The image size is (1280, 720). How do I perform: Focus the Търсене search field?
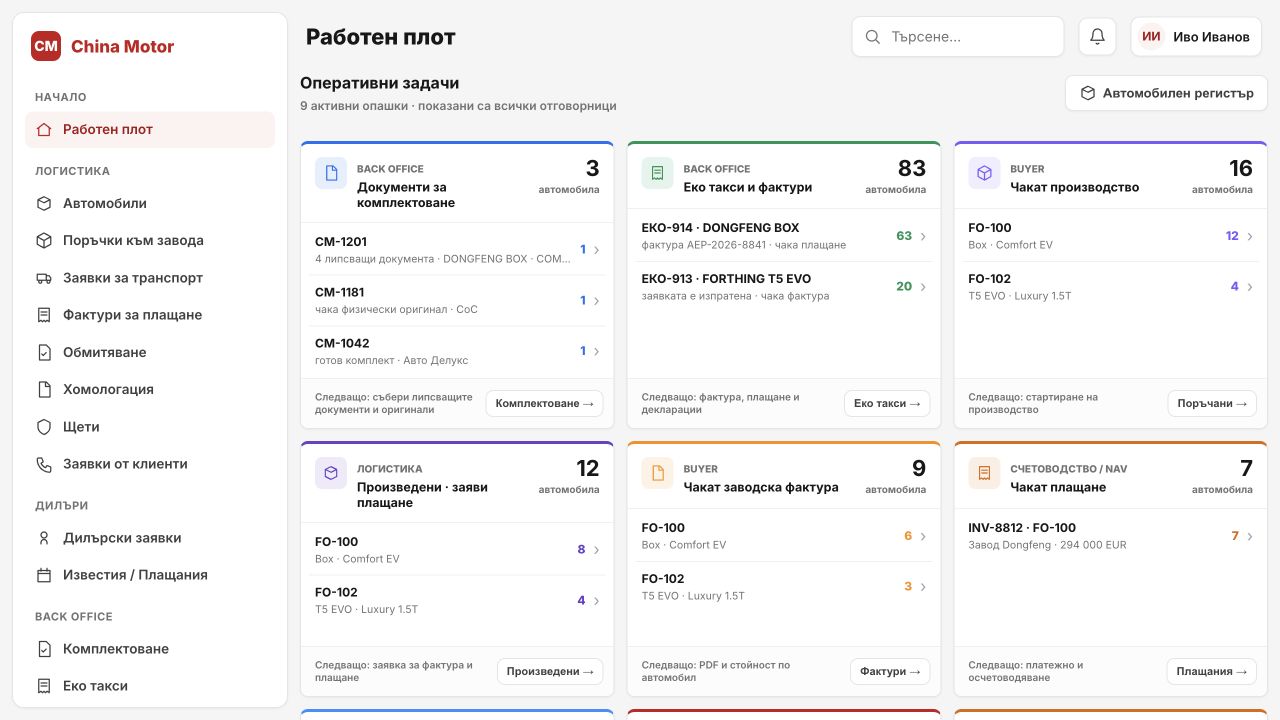(x=958, y=37)
